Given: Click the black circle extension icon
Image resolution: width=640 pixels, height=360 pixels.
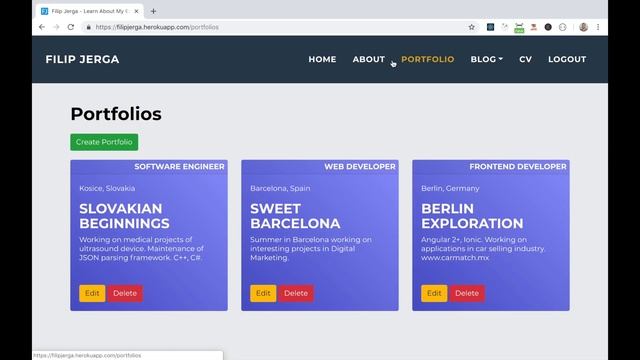Looking at the screenshot, I should point(548,27).
